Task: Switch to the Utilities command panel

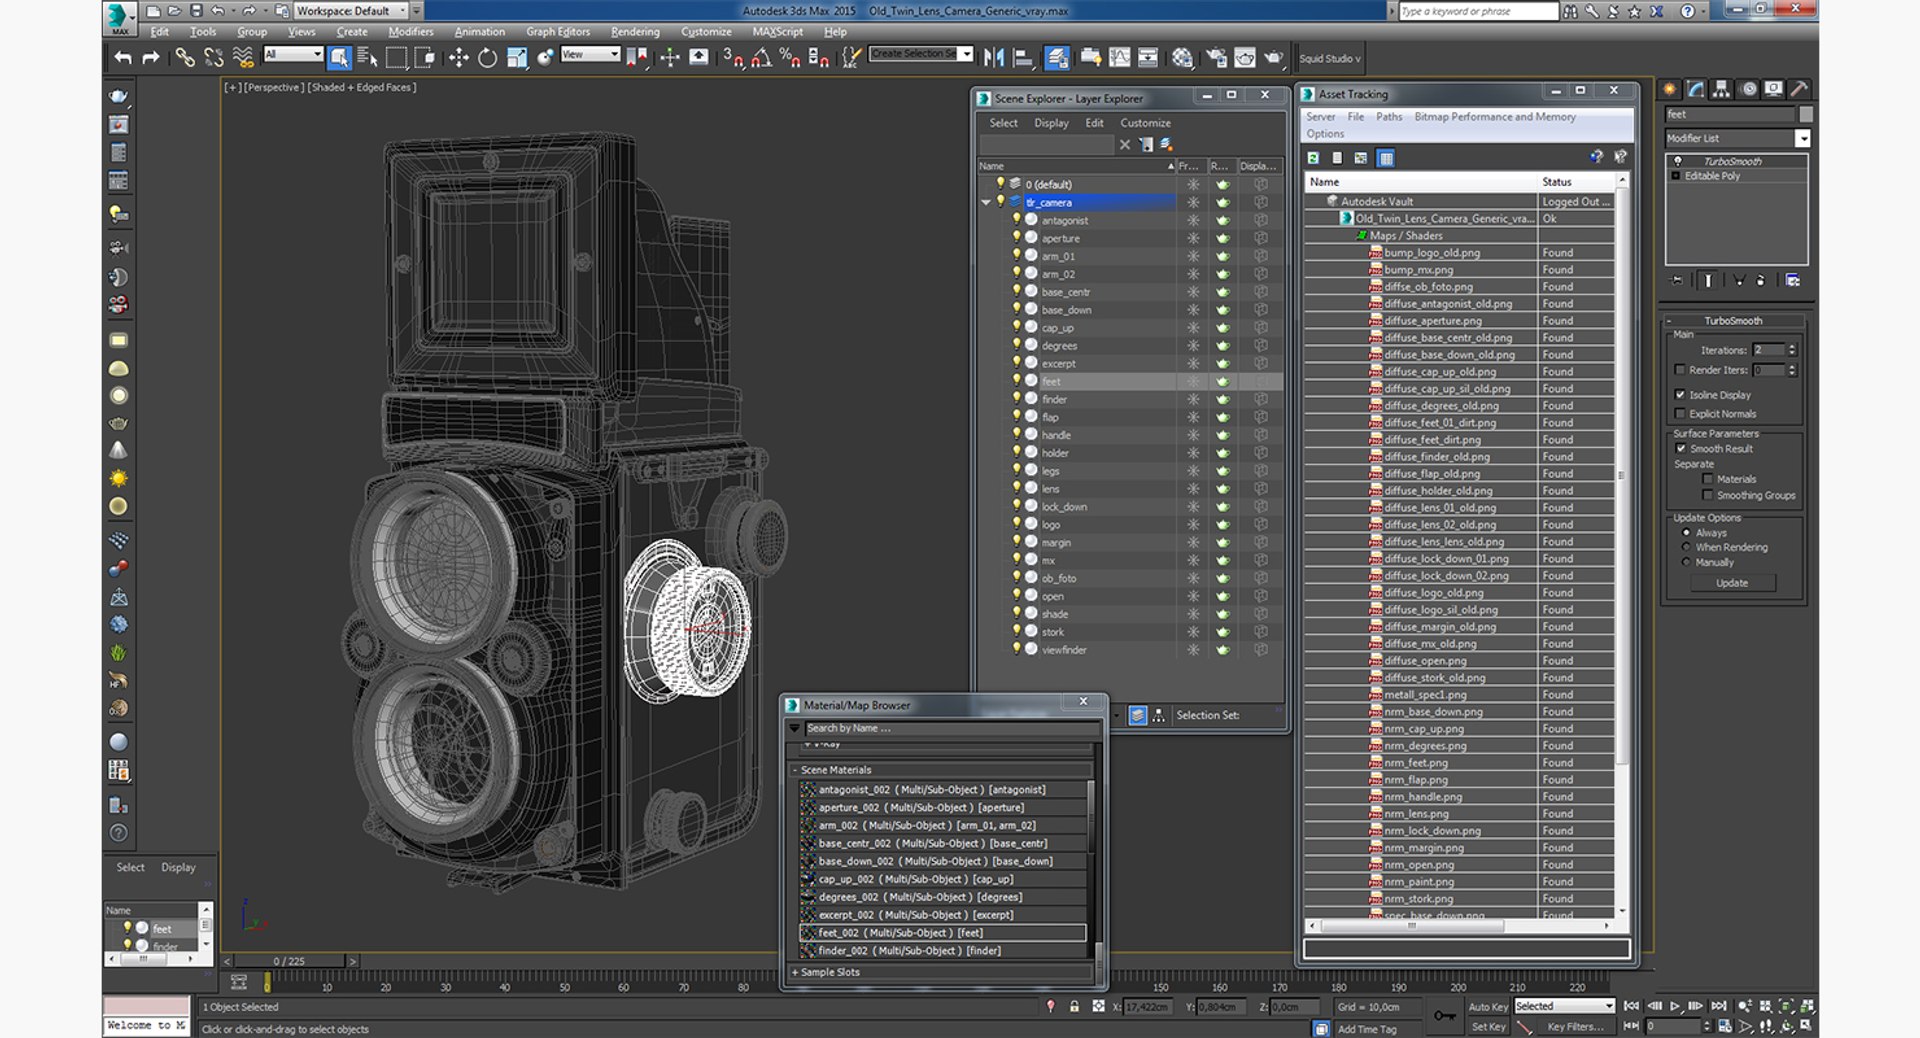Action: pyautogui.click(x=1798, y=89)
